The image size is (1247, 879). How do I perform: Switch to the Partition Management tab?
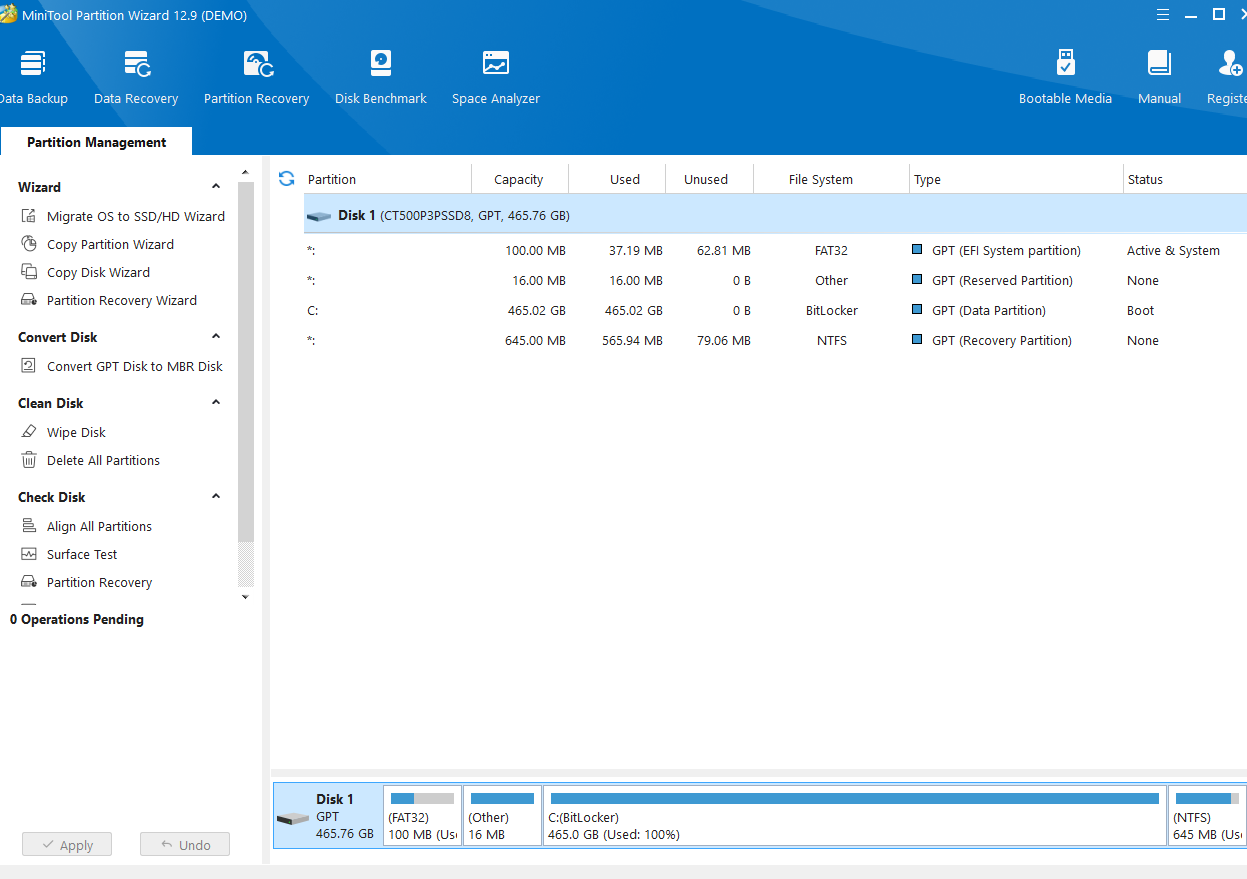tap(96, 142)
